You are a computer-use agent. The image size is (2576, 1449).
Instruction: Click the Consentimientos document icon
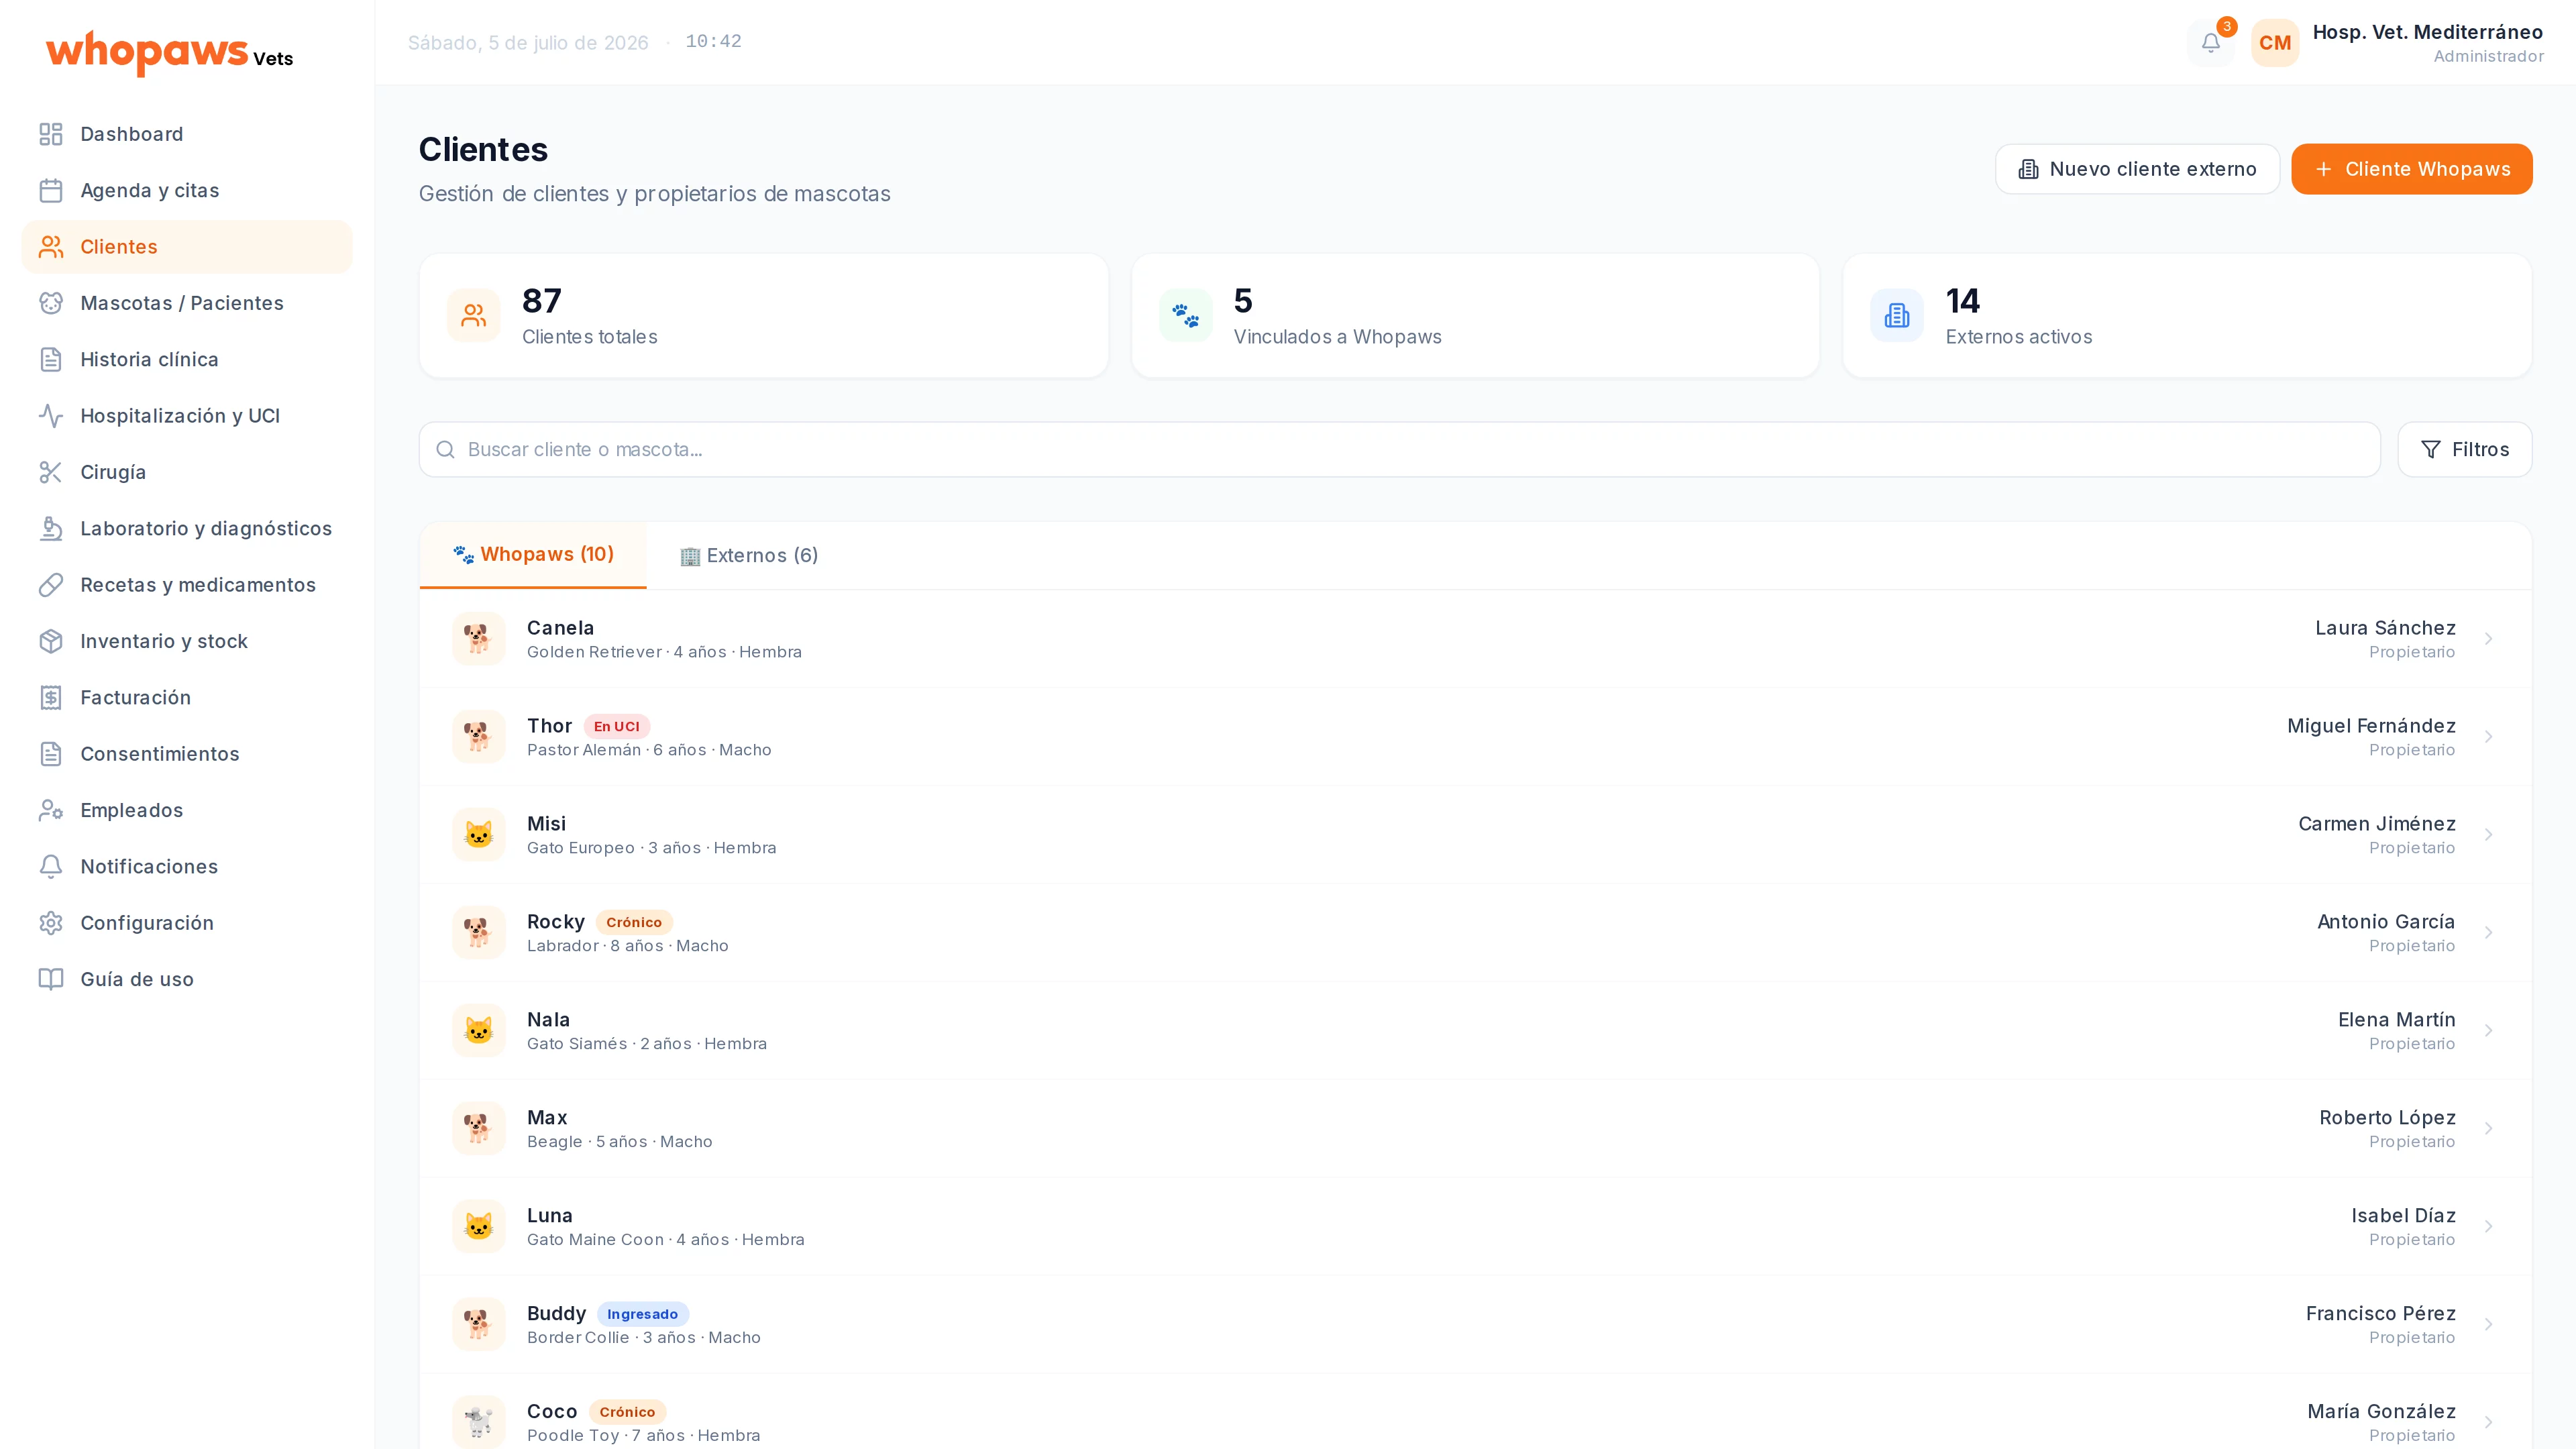(51, 753)
